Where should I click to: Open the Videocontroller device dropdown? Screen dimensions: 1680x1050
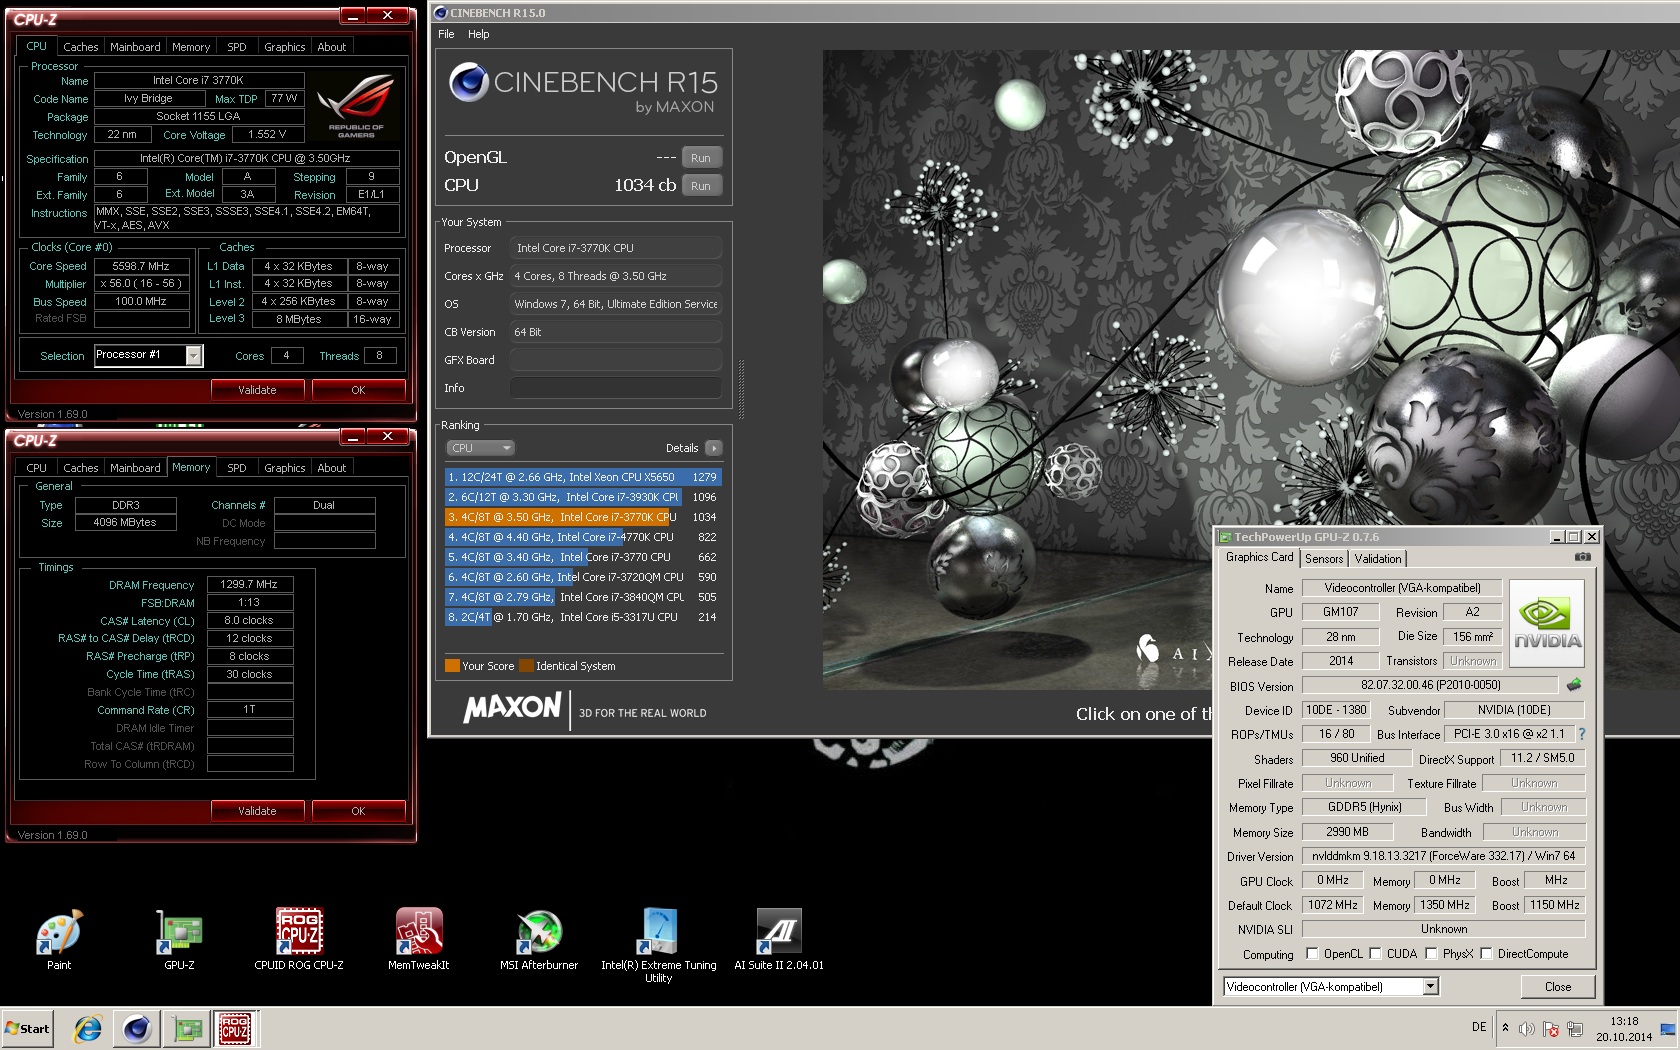[x=1431, y=987]
